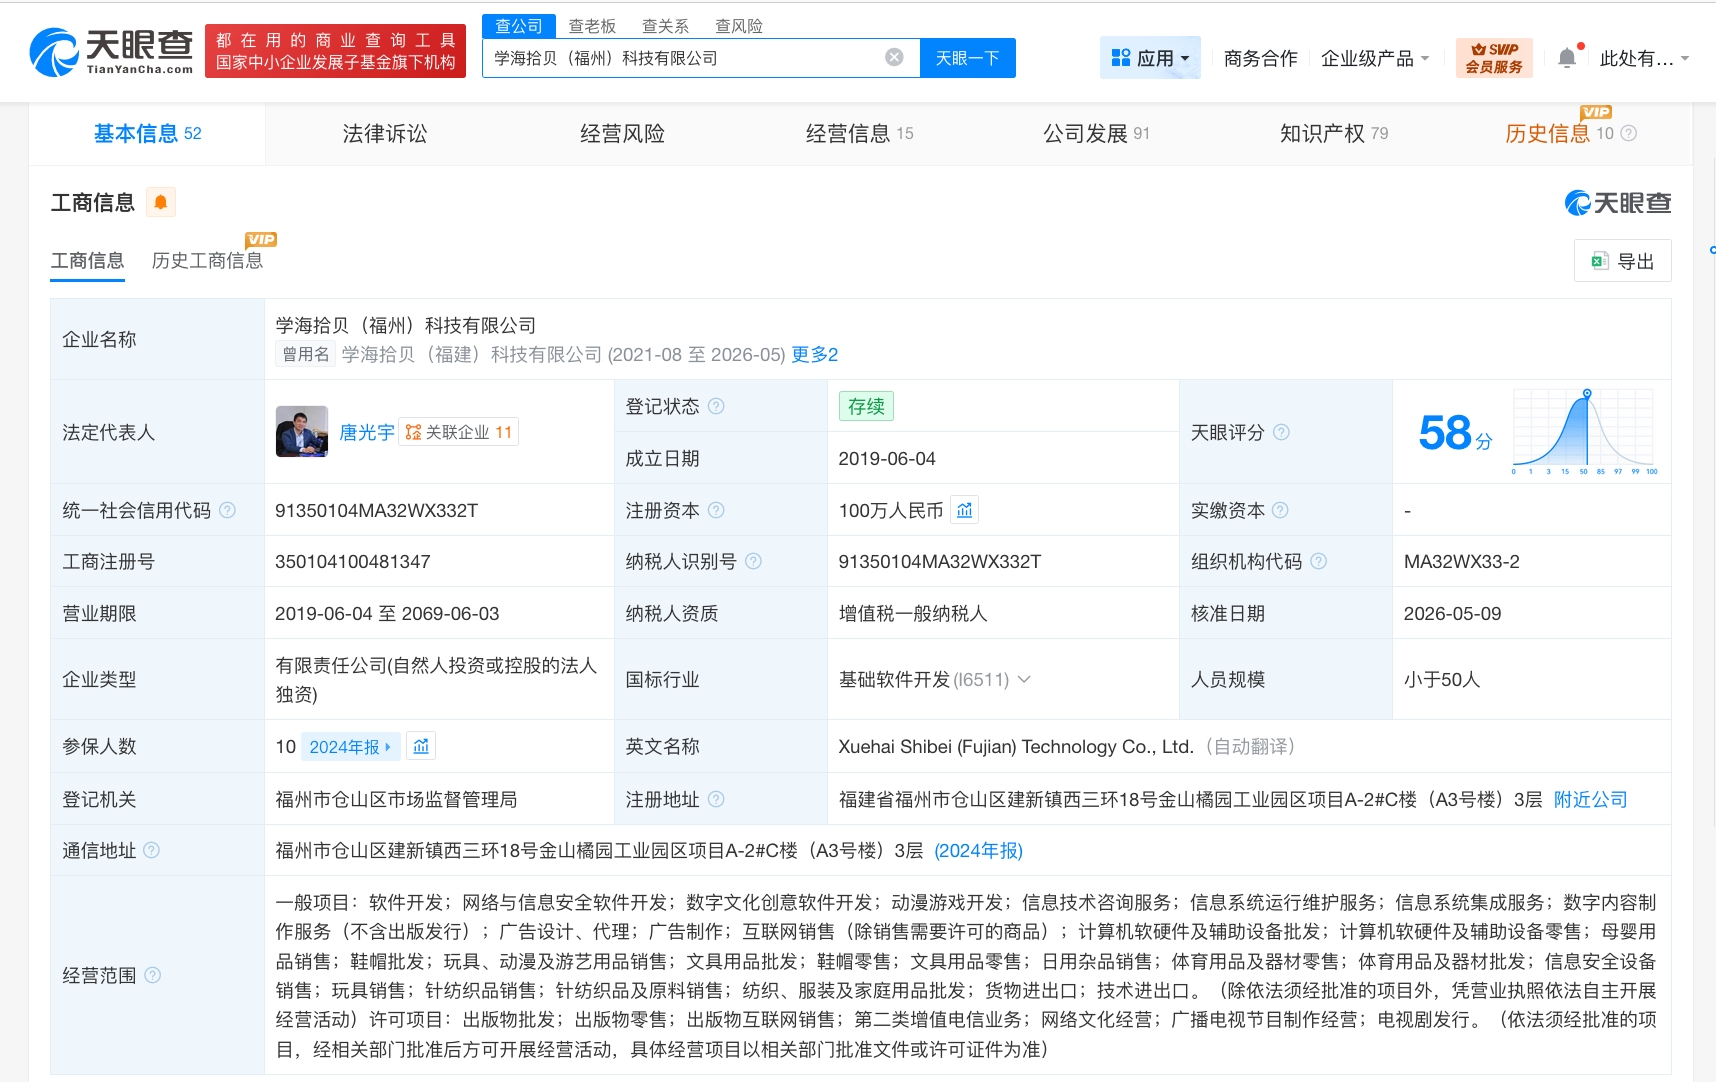Open the 公司发展 tab
The image size is (1716, 1082).
pyautogui.click(x=1097, y=134)
